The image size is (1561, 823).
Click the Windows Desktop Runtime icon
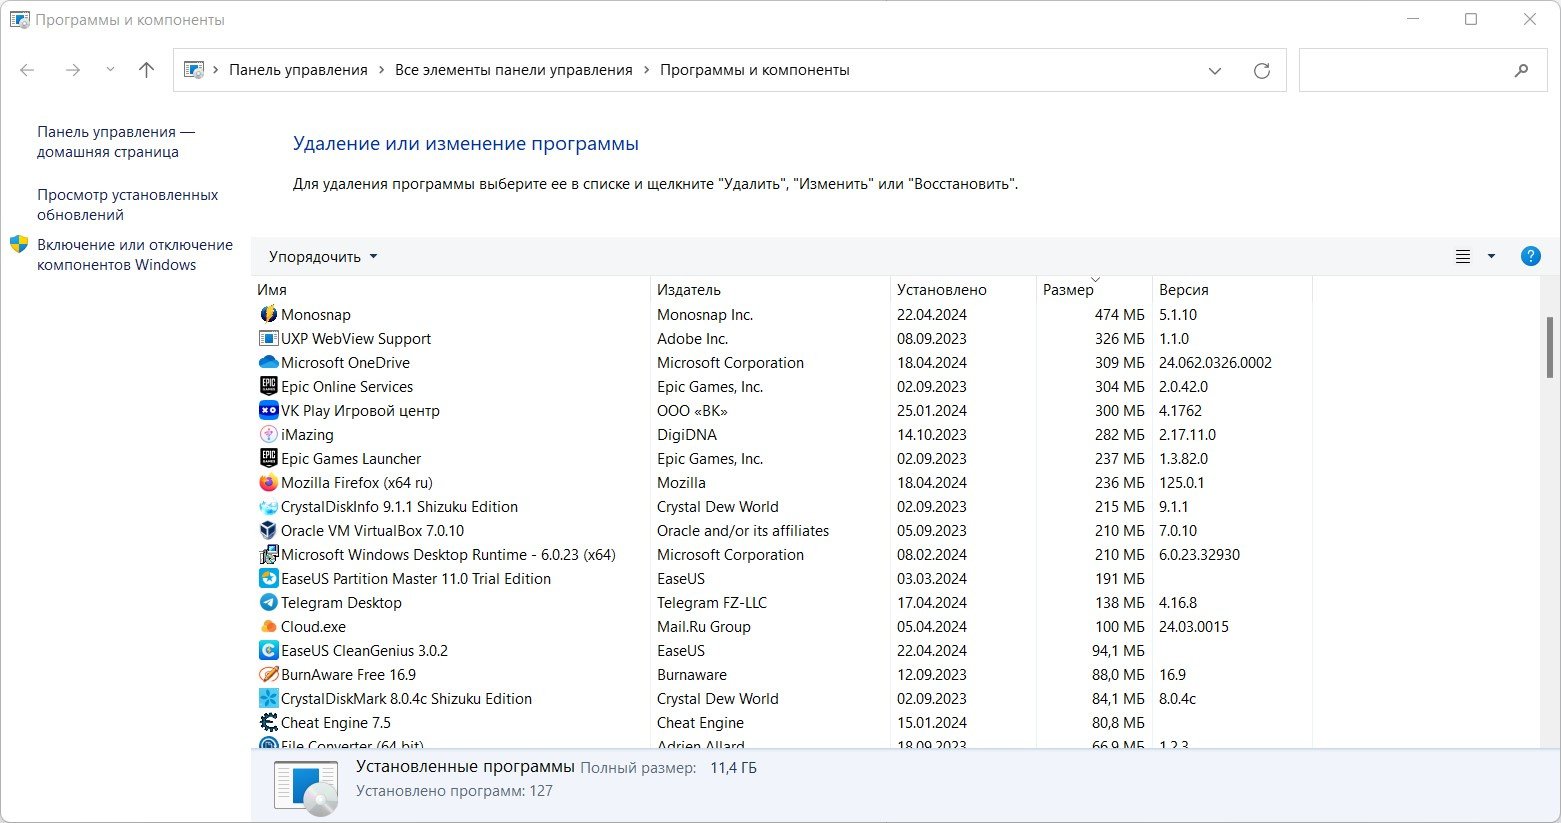[268, 554]
